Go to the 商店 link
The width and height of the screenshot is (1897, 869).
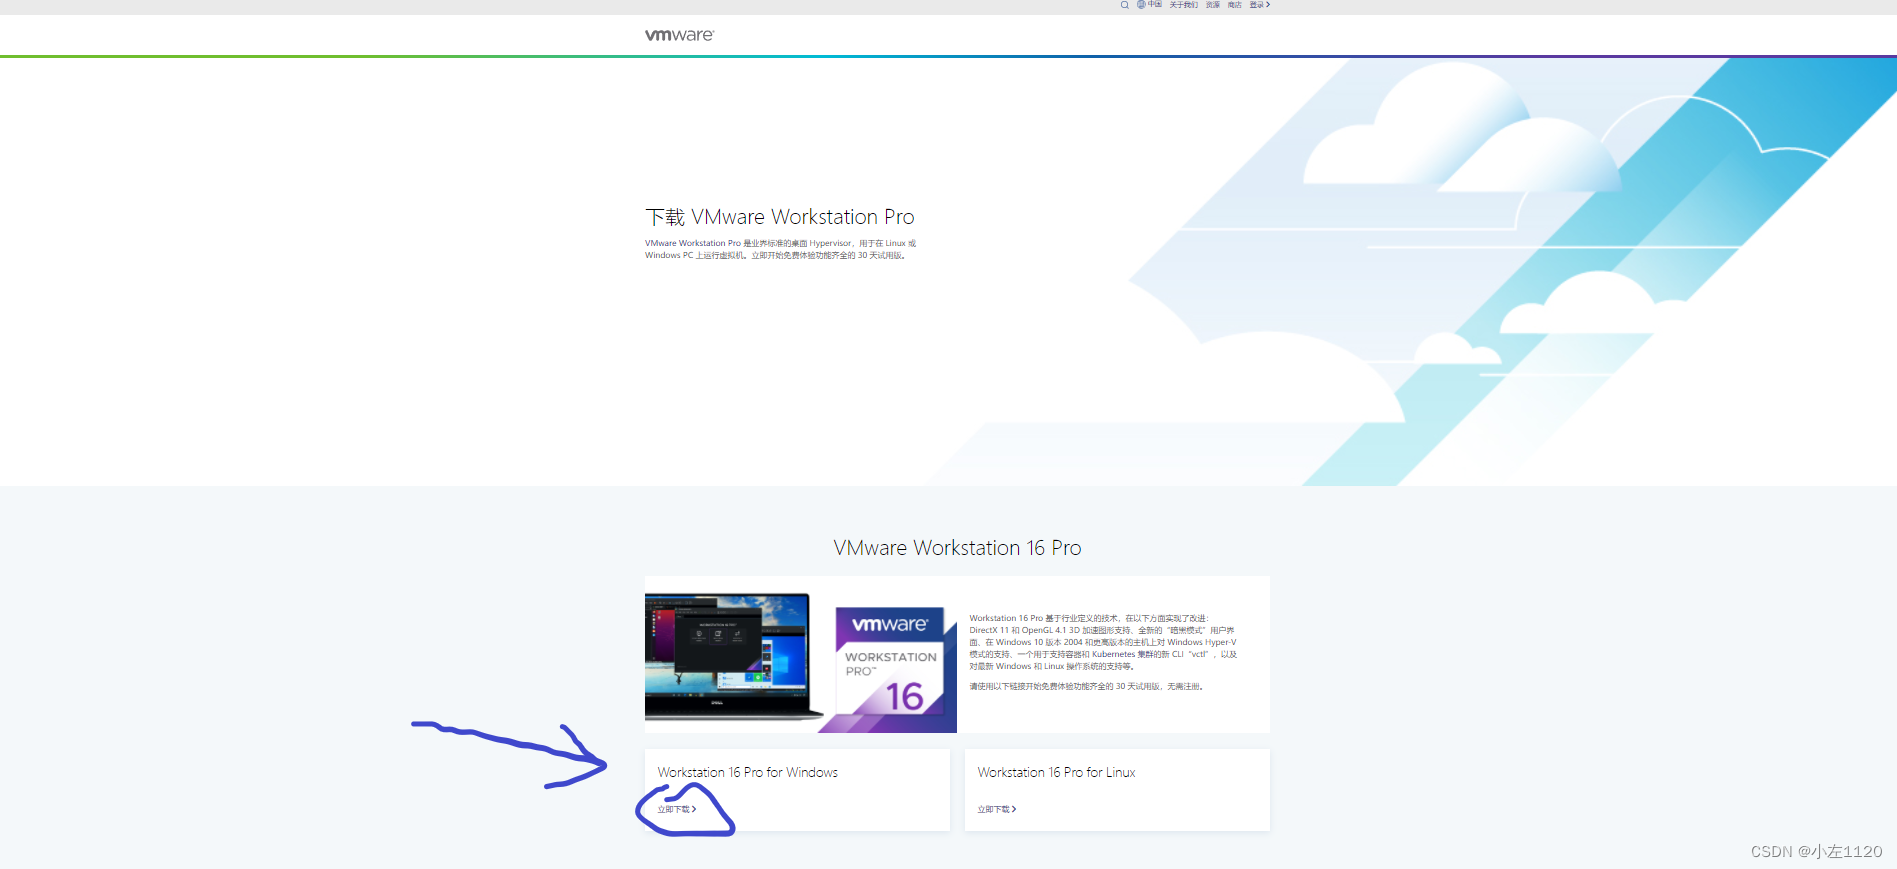pos(1234,5)
